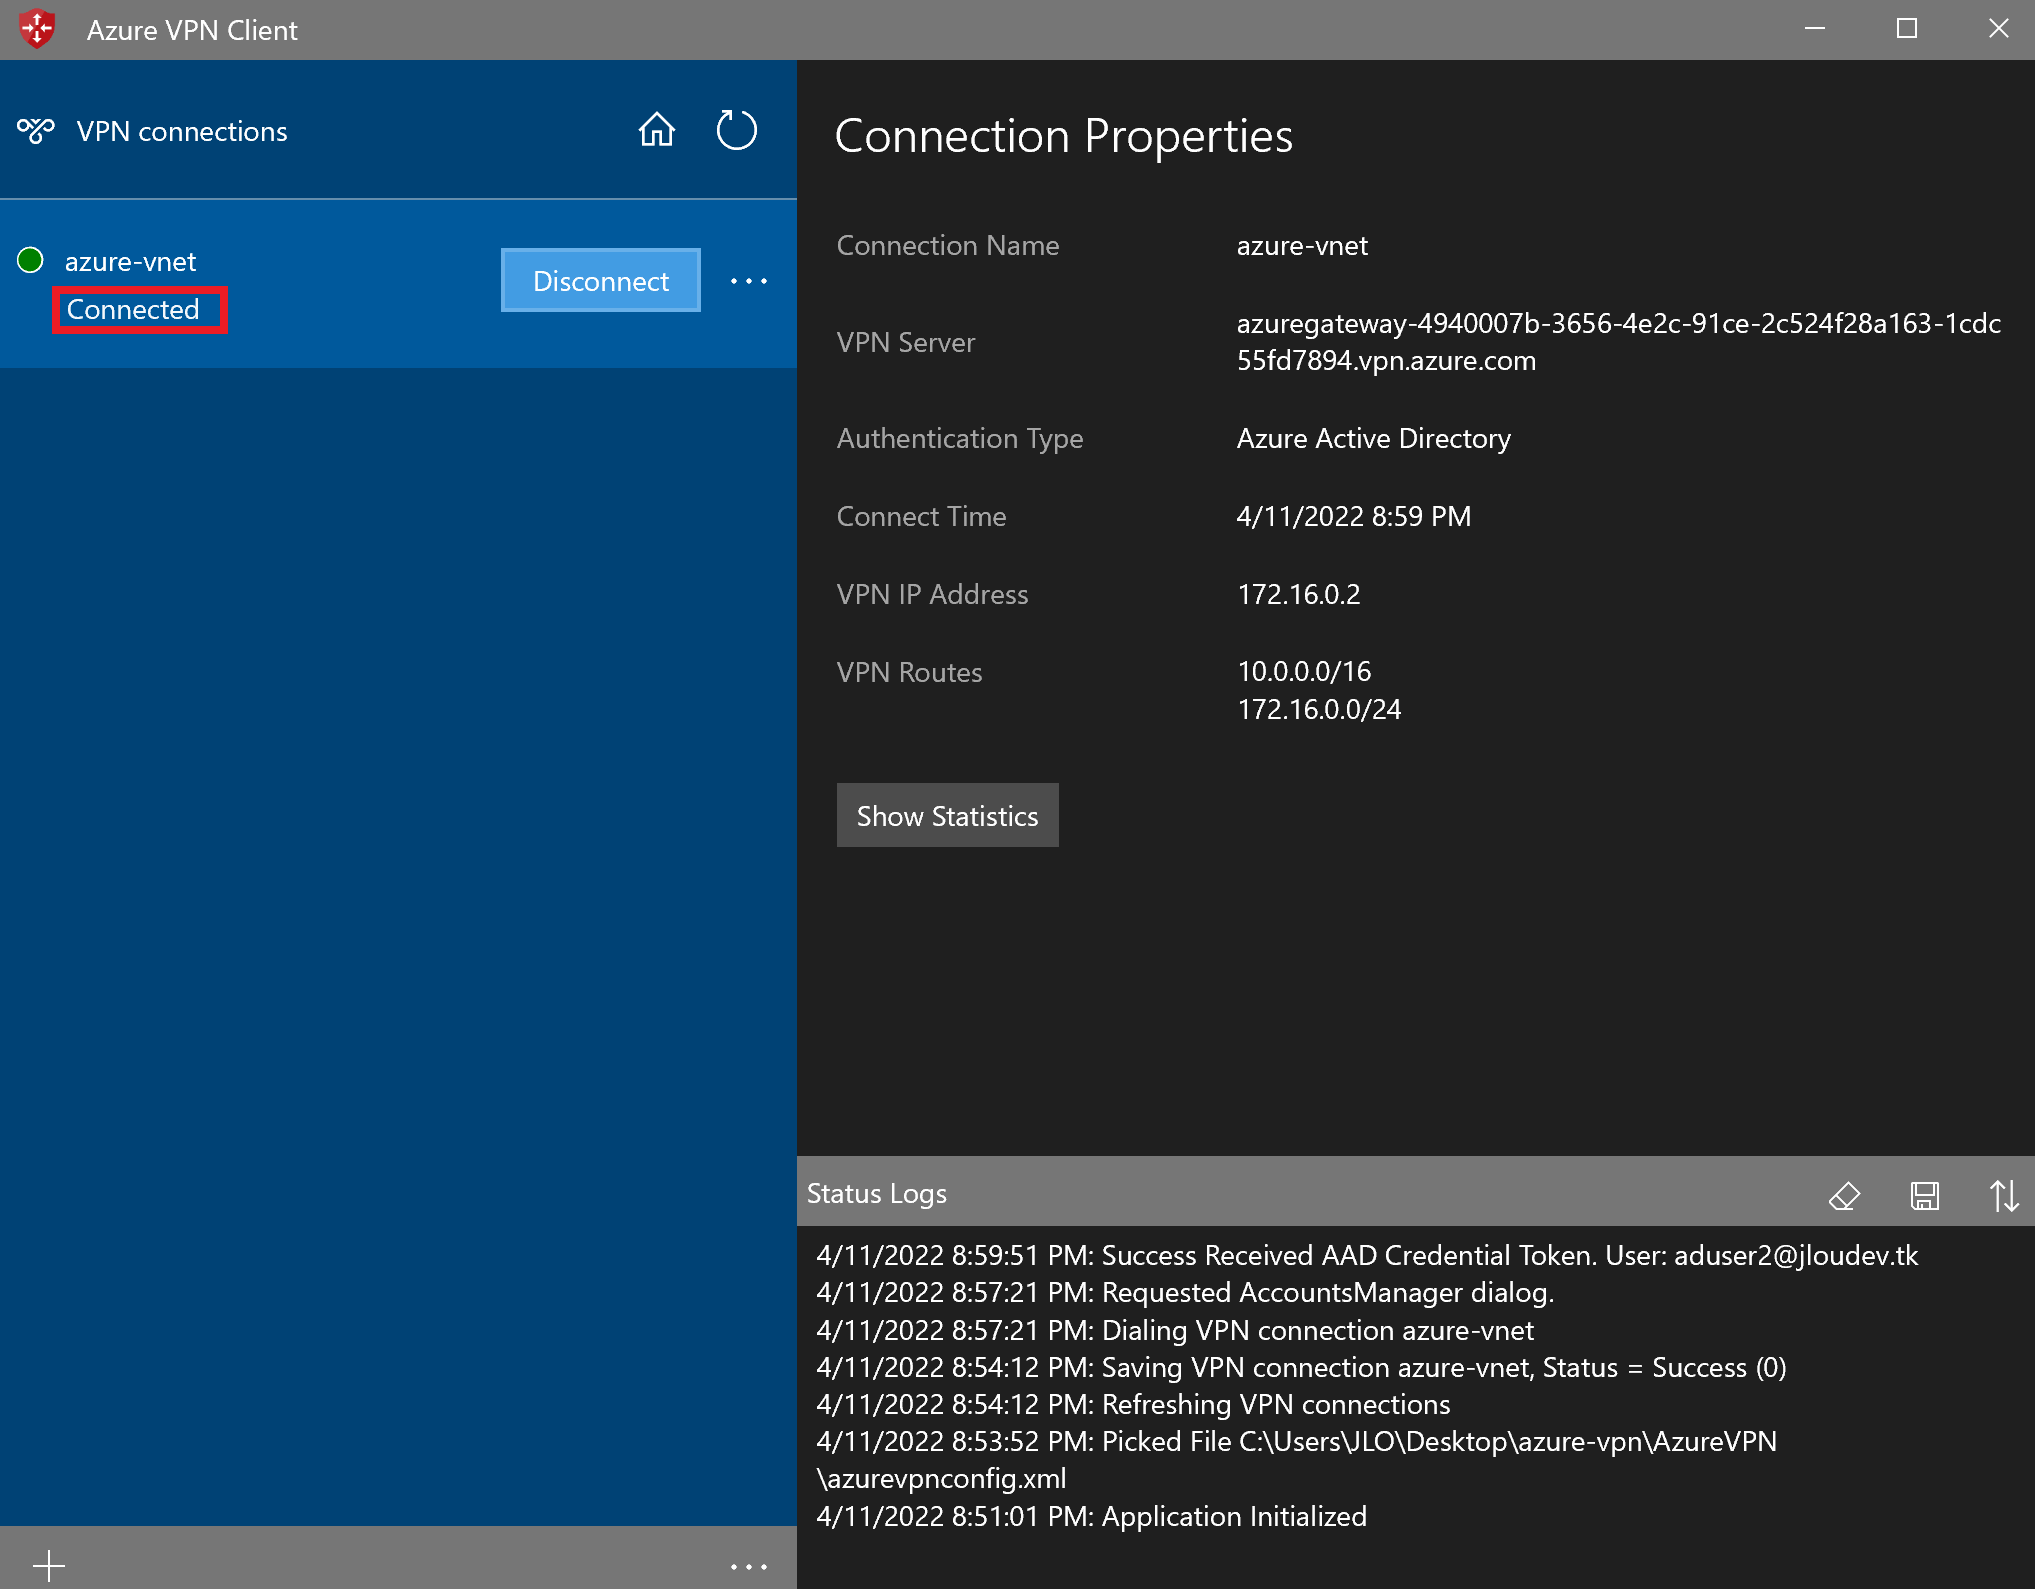The image size is (2035, 1589).
Task: Click the green connection status indicator
Action: [31, 260]
